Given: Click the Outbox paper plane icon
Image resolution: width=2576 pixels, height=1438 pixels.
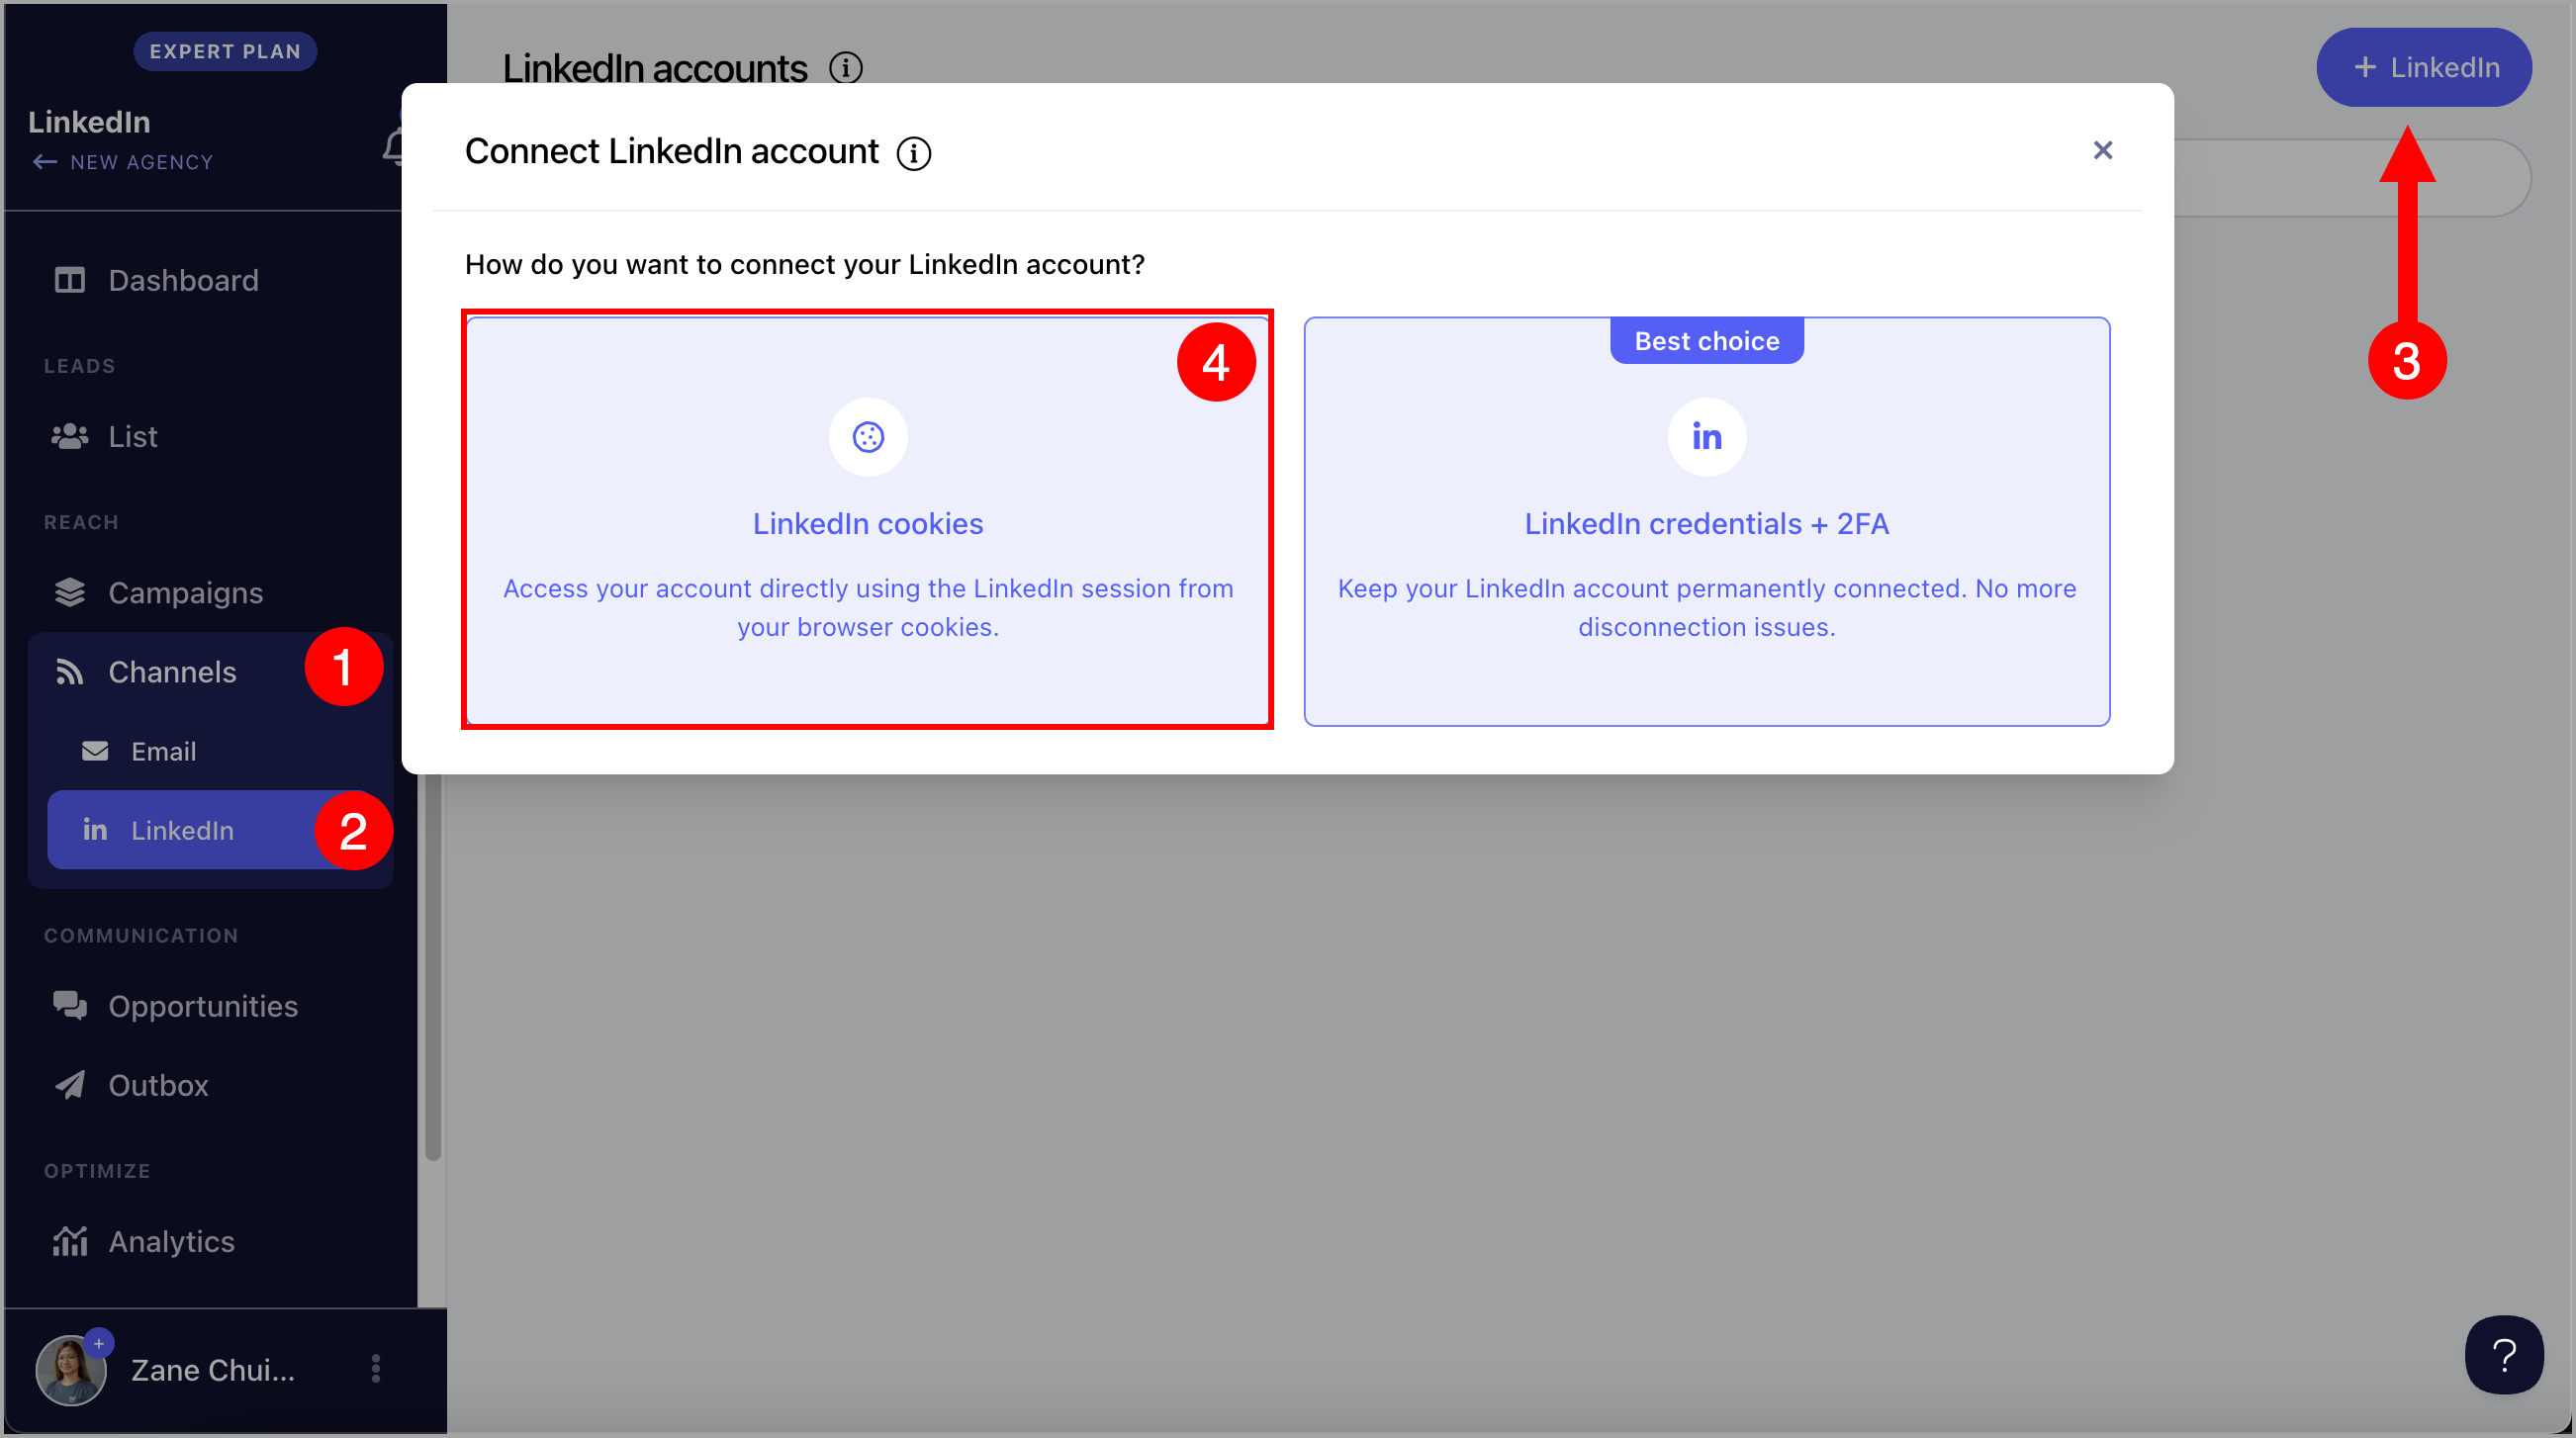Looking at the screenshot, I should coord(70,1085).
